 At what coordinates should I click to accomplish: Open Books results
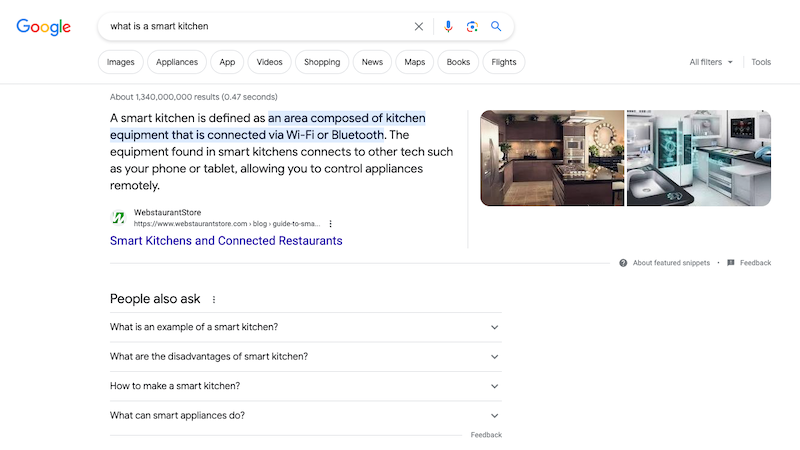458,62
